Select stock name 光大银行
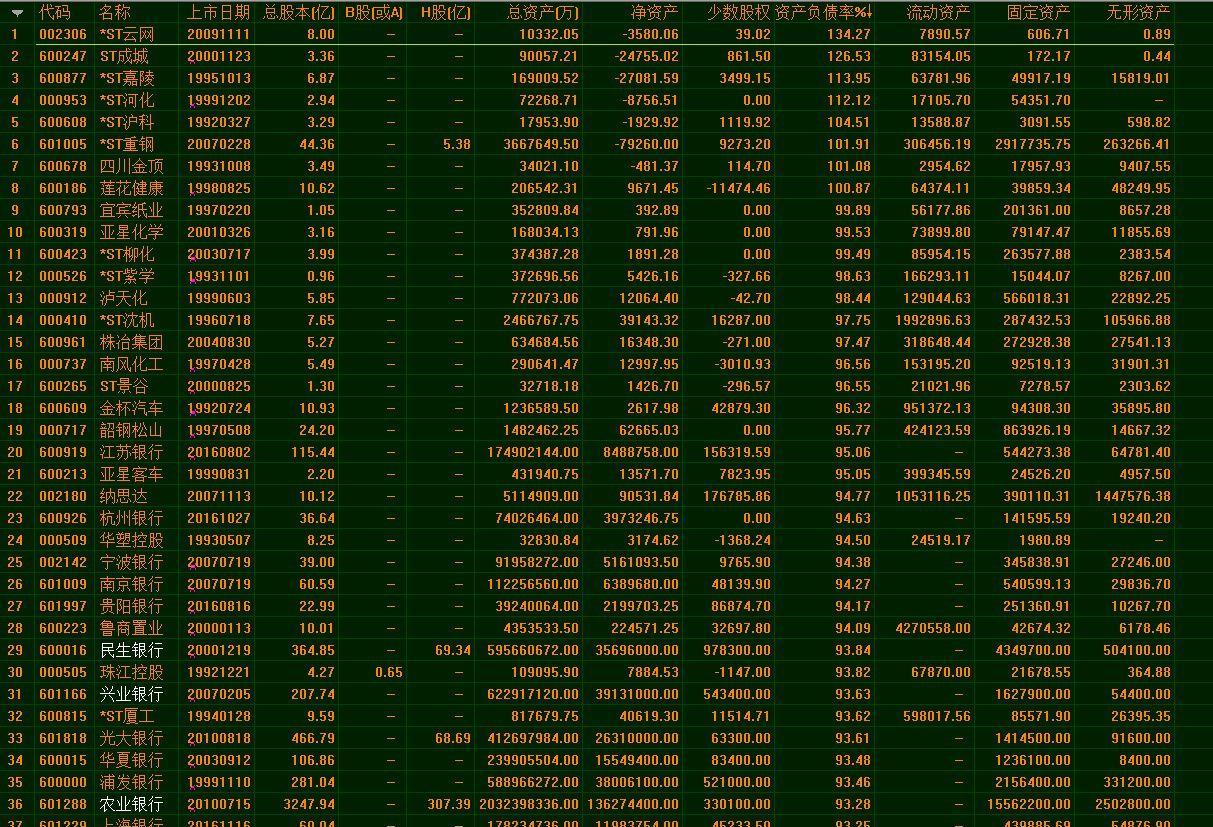Image resolution: width=1213 pixels, height=827 pixels. (131, 738)
